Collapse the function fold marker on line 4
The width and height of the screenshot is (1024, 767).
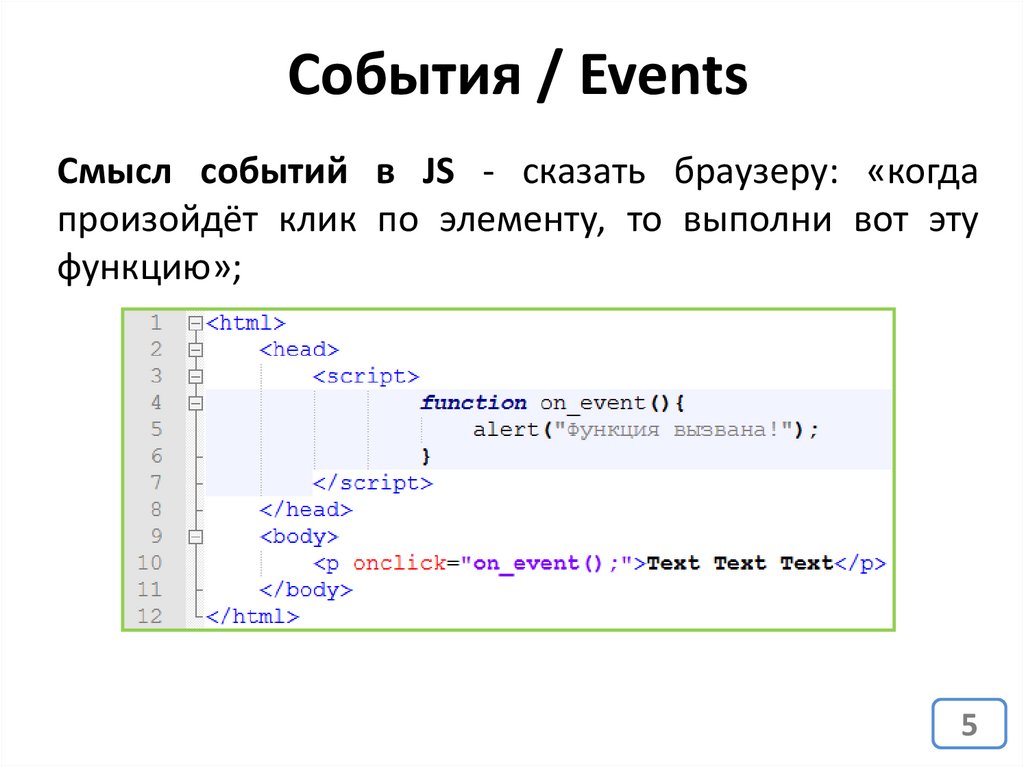(195, 404)
